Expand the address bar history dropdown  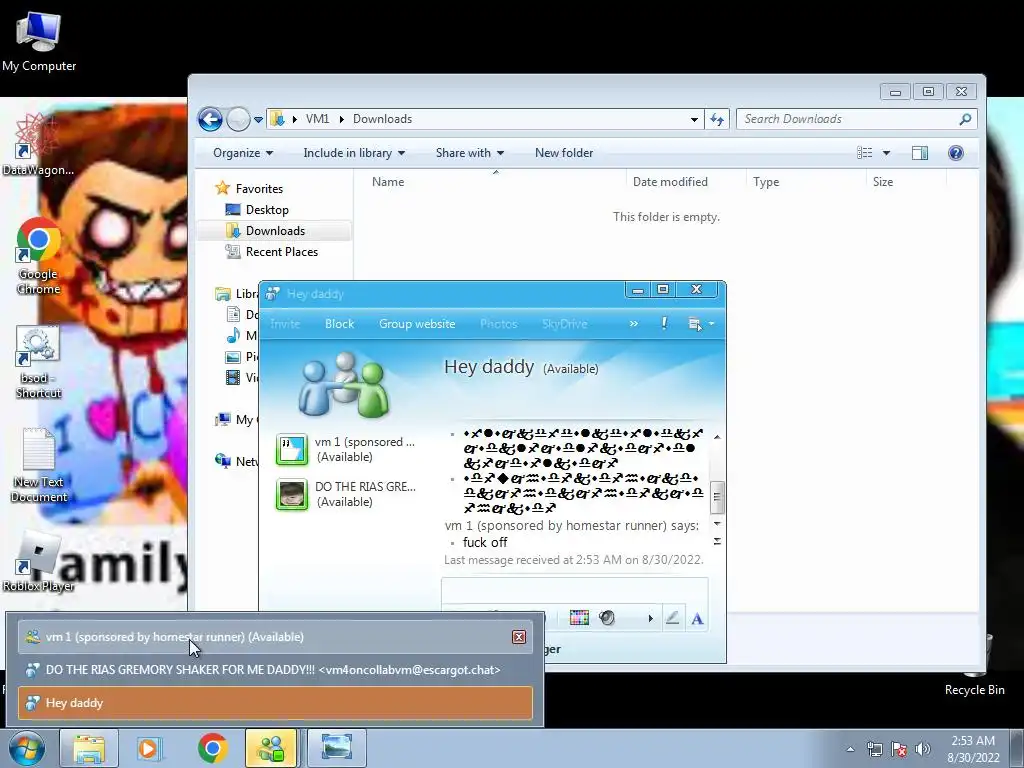point(694,120)
